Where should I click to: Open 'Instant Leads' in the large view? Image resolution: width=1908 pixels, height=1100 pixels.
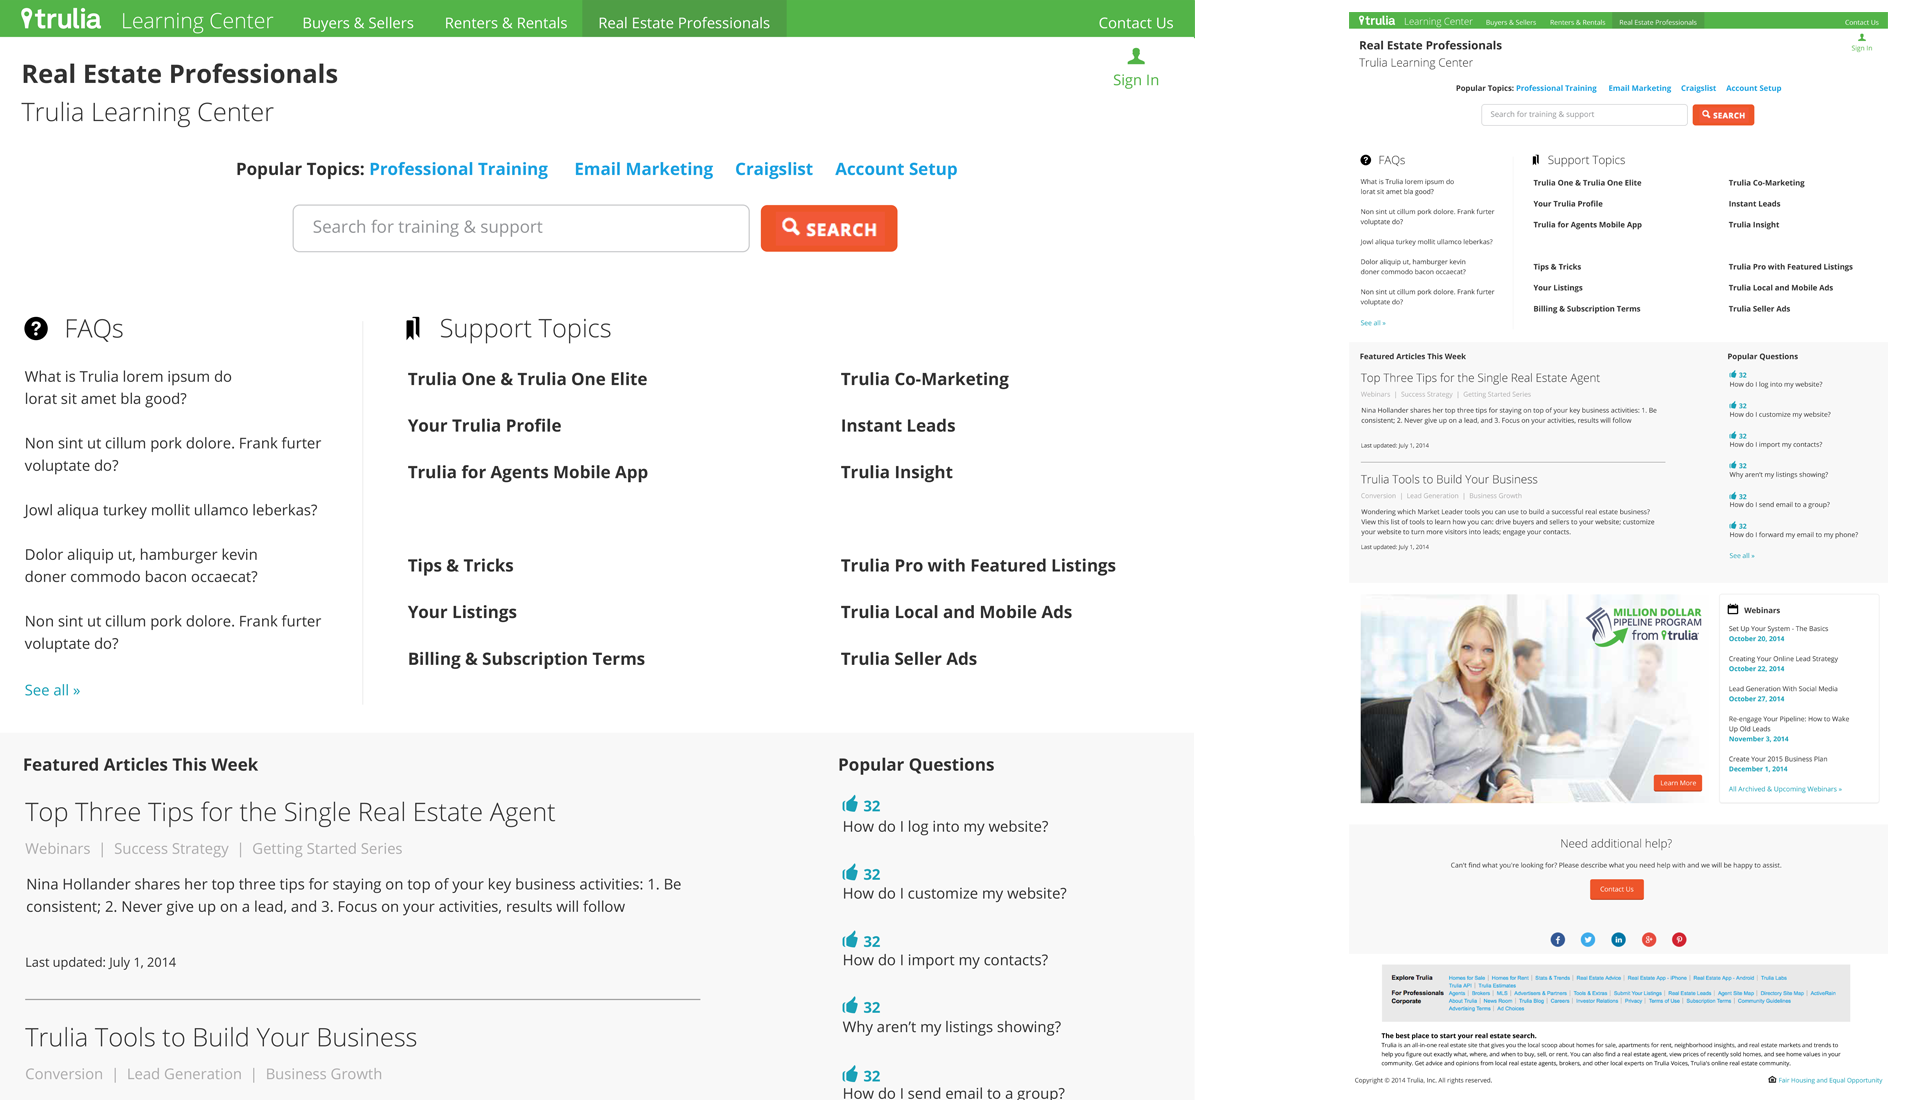tap(897, 425)
